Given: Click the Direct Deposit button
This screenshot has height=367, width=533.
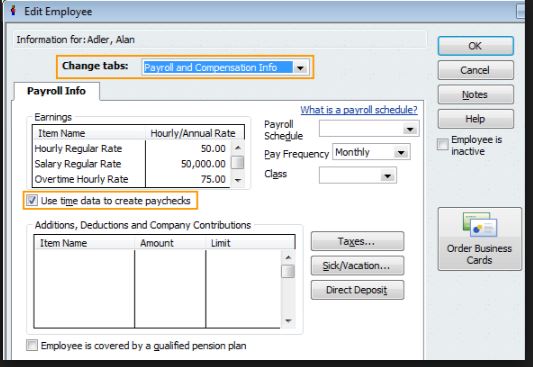Looking at the screenshot, I should (357, 290).
